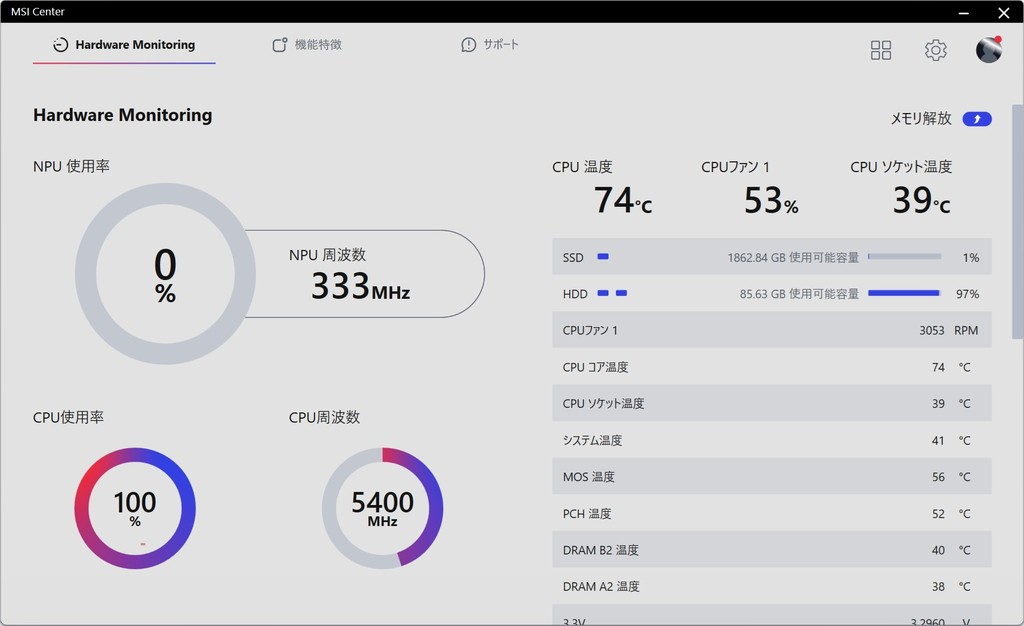Click the HDD drive indicator icons

point(613,293)
